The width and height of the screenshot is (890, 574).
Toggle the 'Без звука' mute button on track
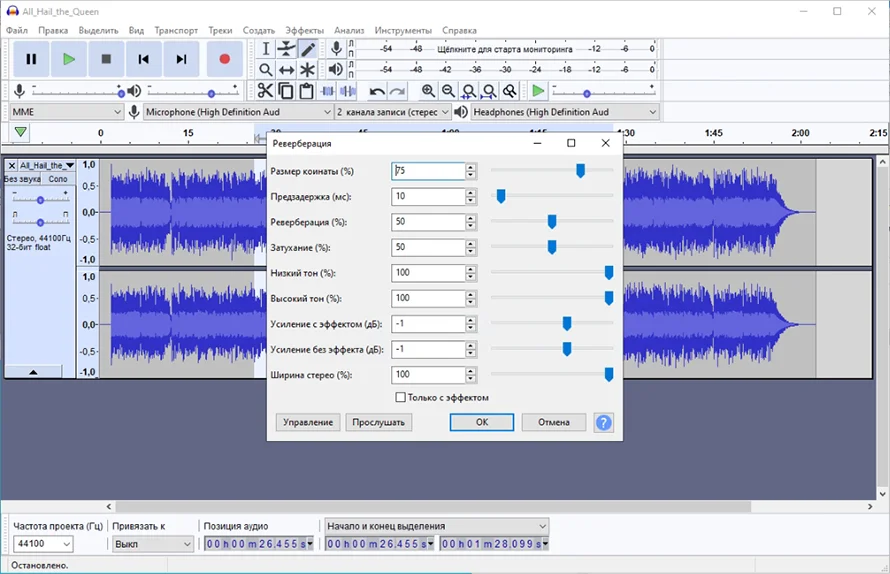click(x=22, y=179)
